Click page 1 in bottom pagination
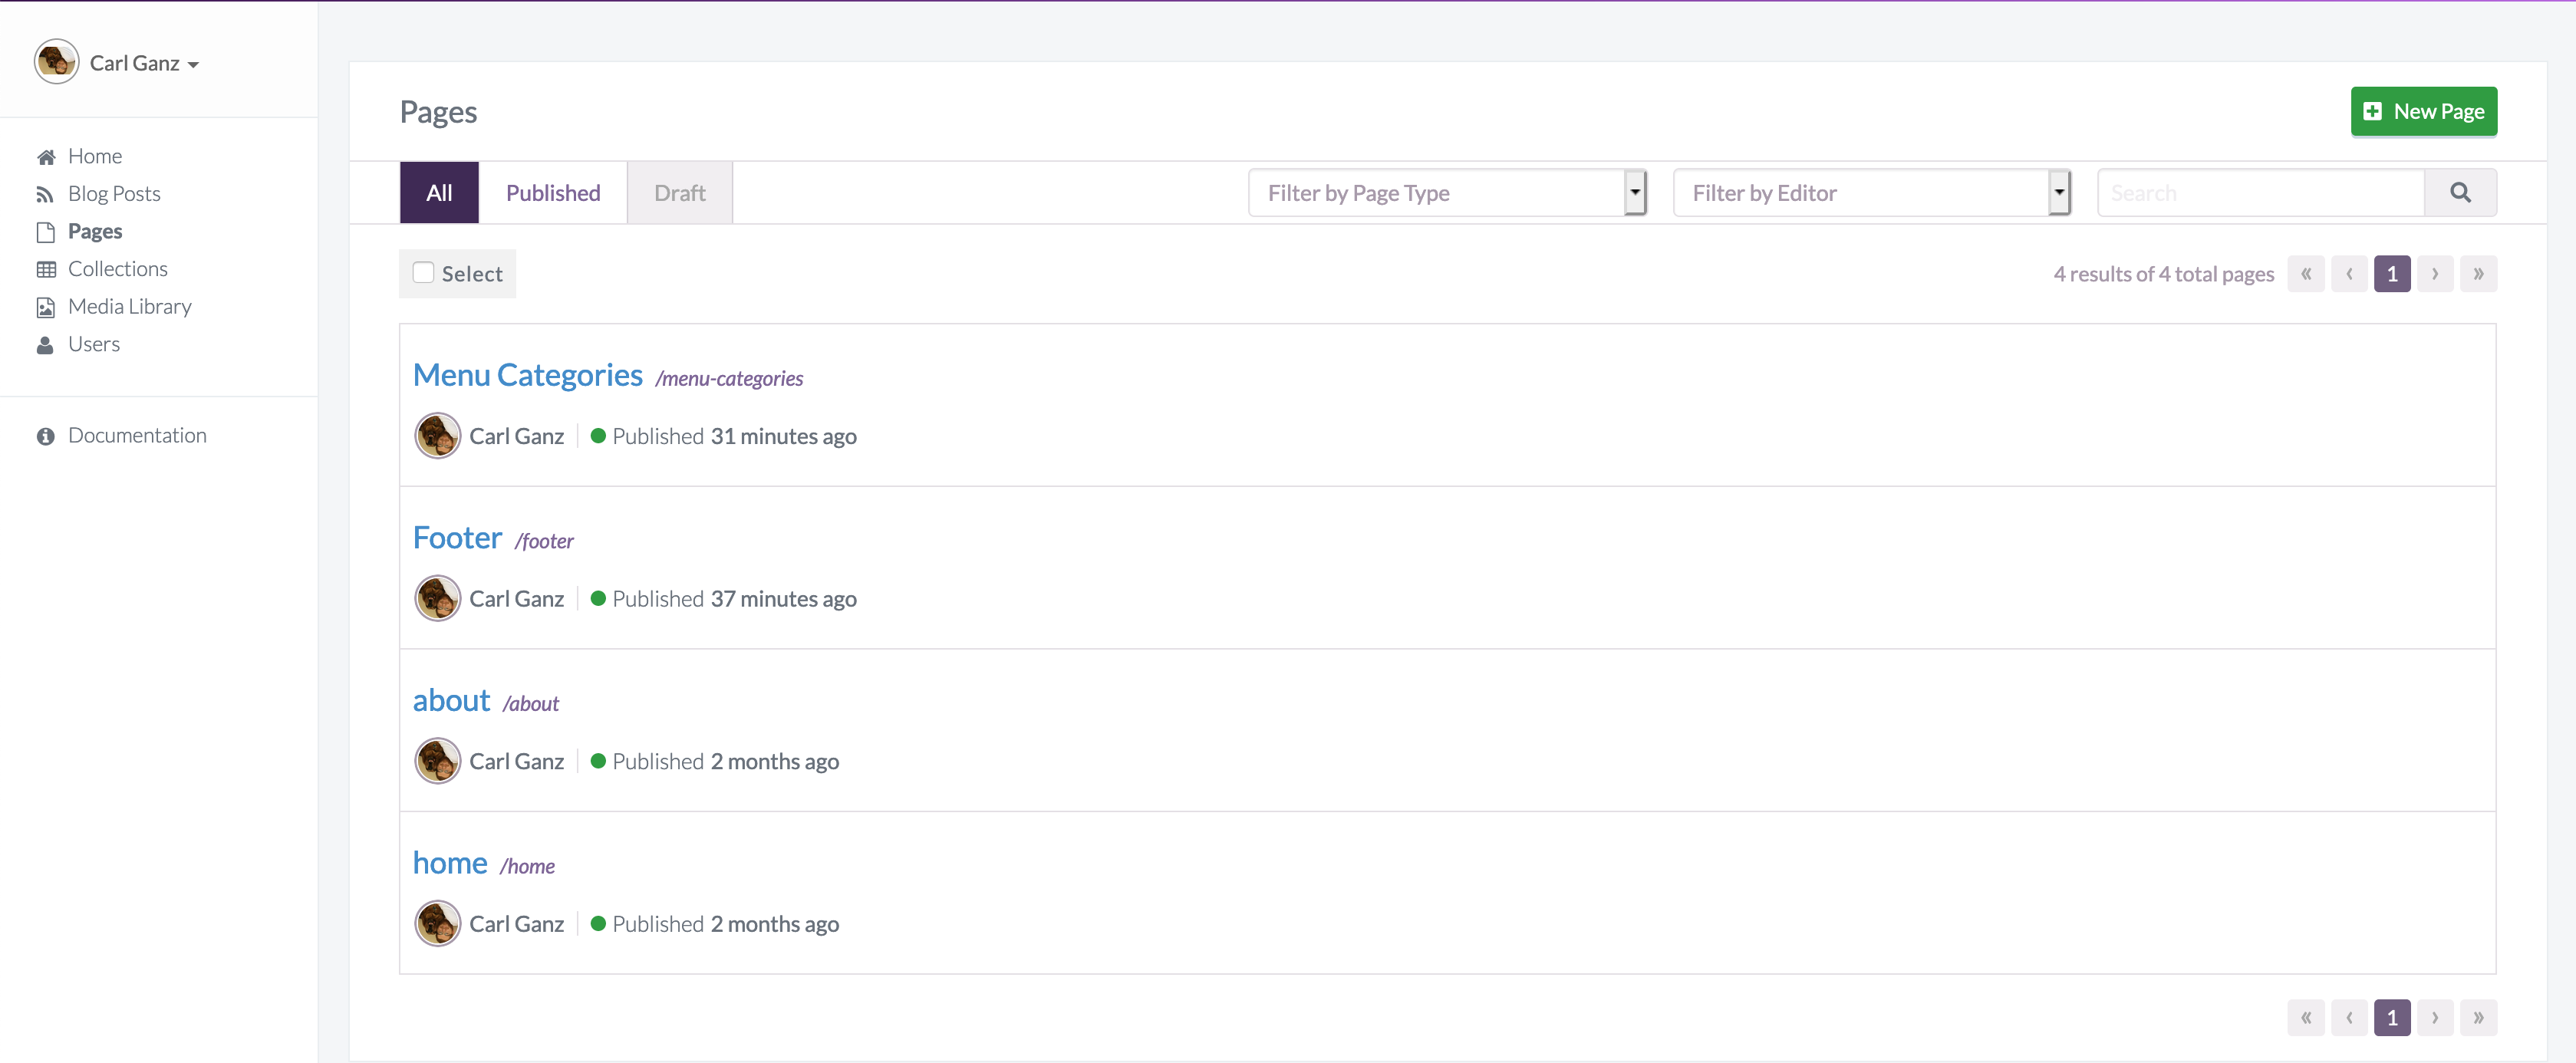Screen dimensions: 2576x1063 (x=2392, y=1018)
